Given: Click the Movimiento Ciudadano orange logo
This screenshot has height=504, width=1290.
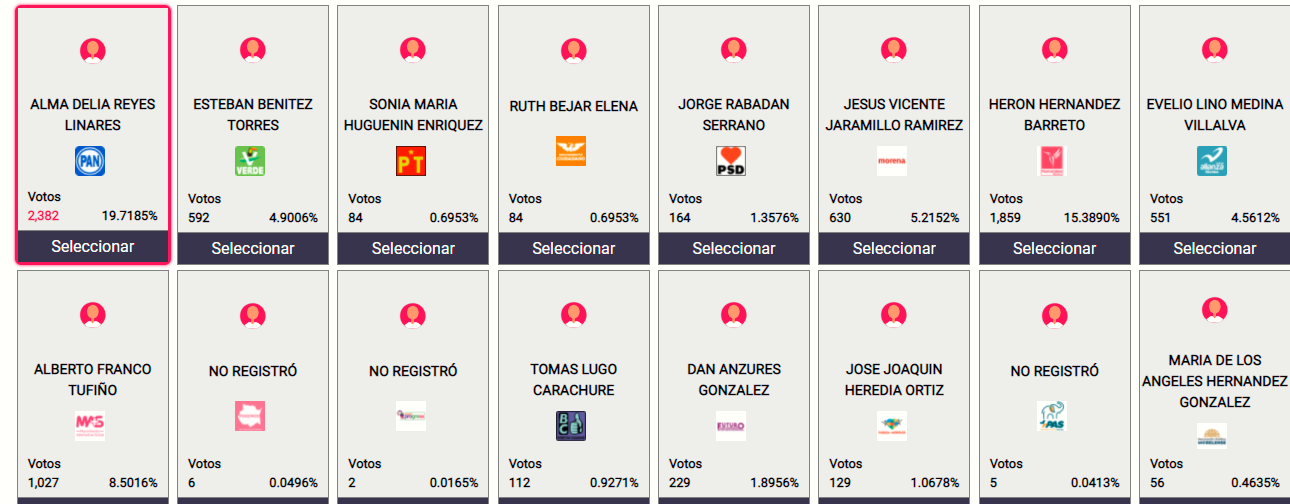Looking at the screenshot, I should coord(571,151).
